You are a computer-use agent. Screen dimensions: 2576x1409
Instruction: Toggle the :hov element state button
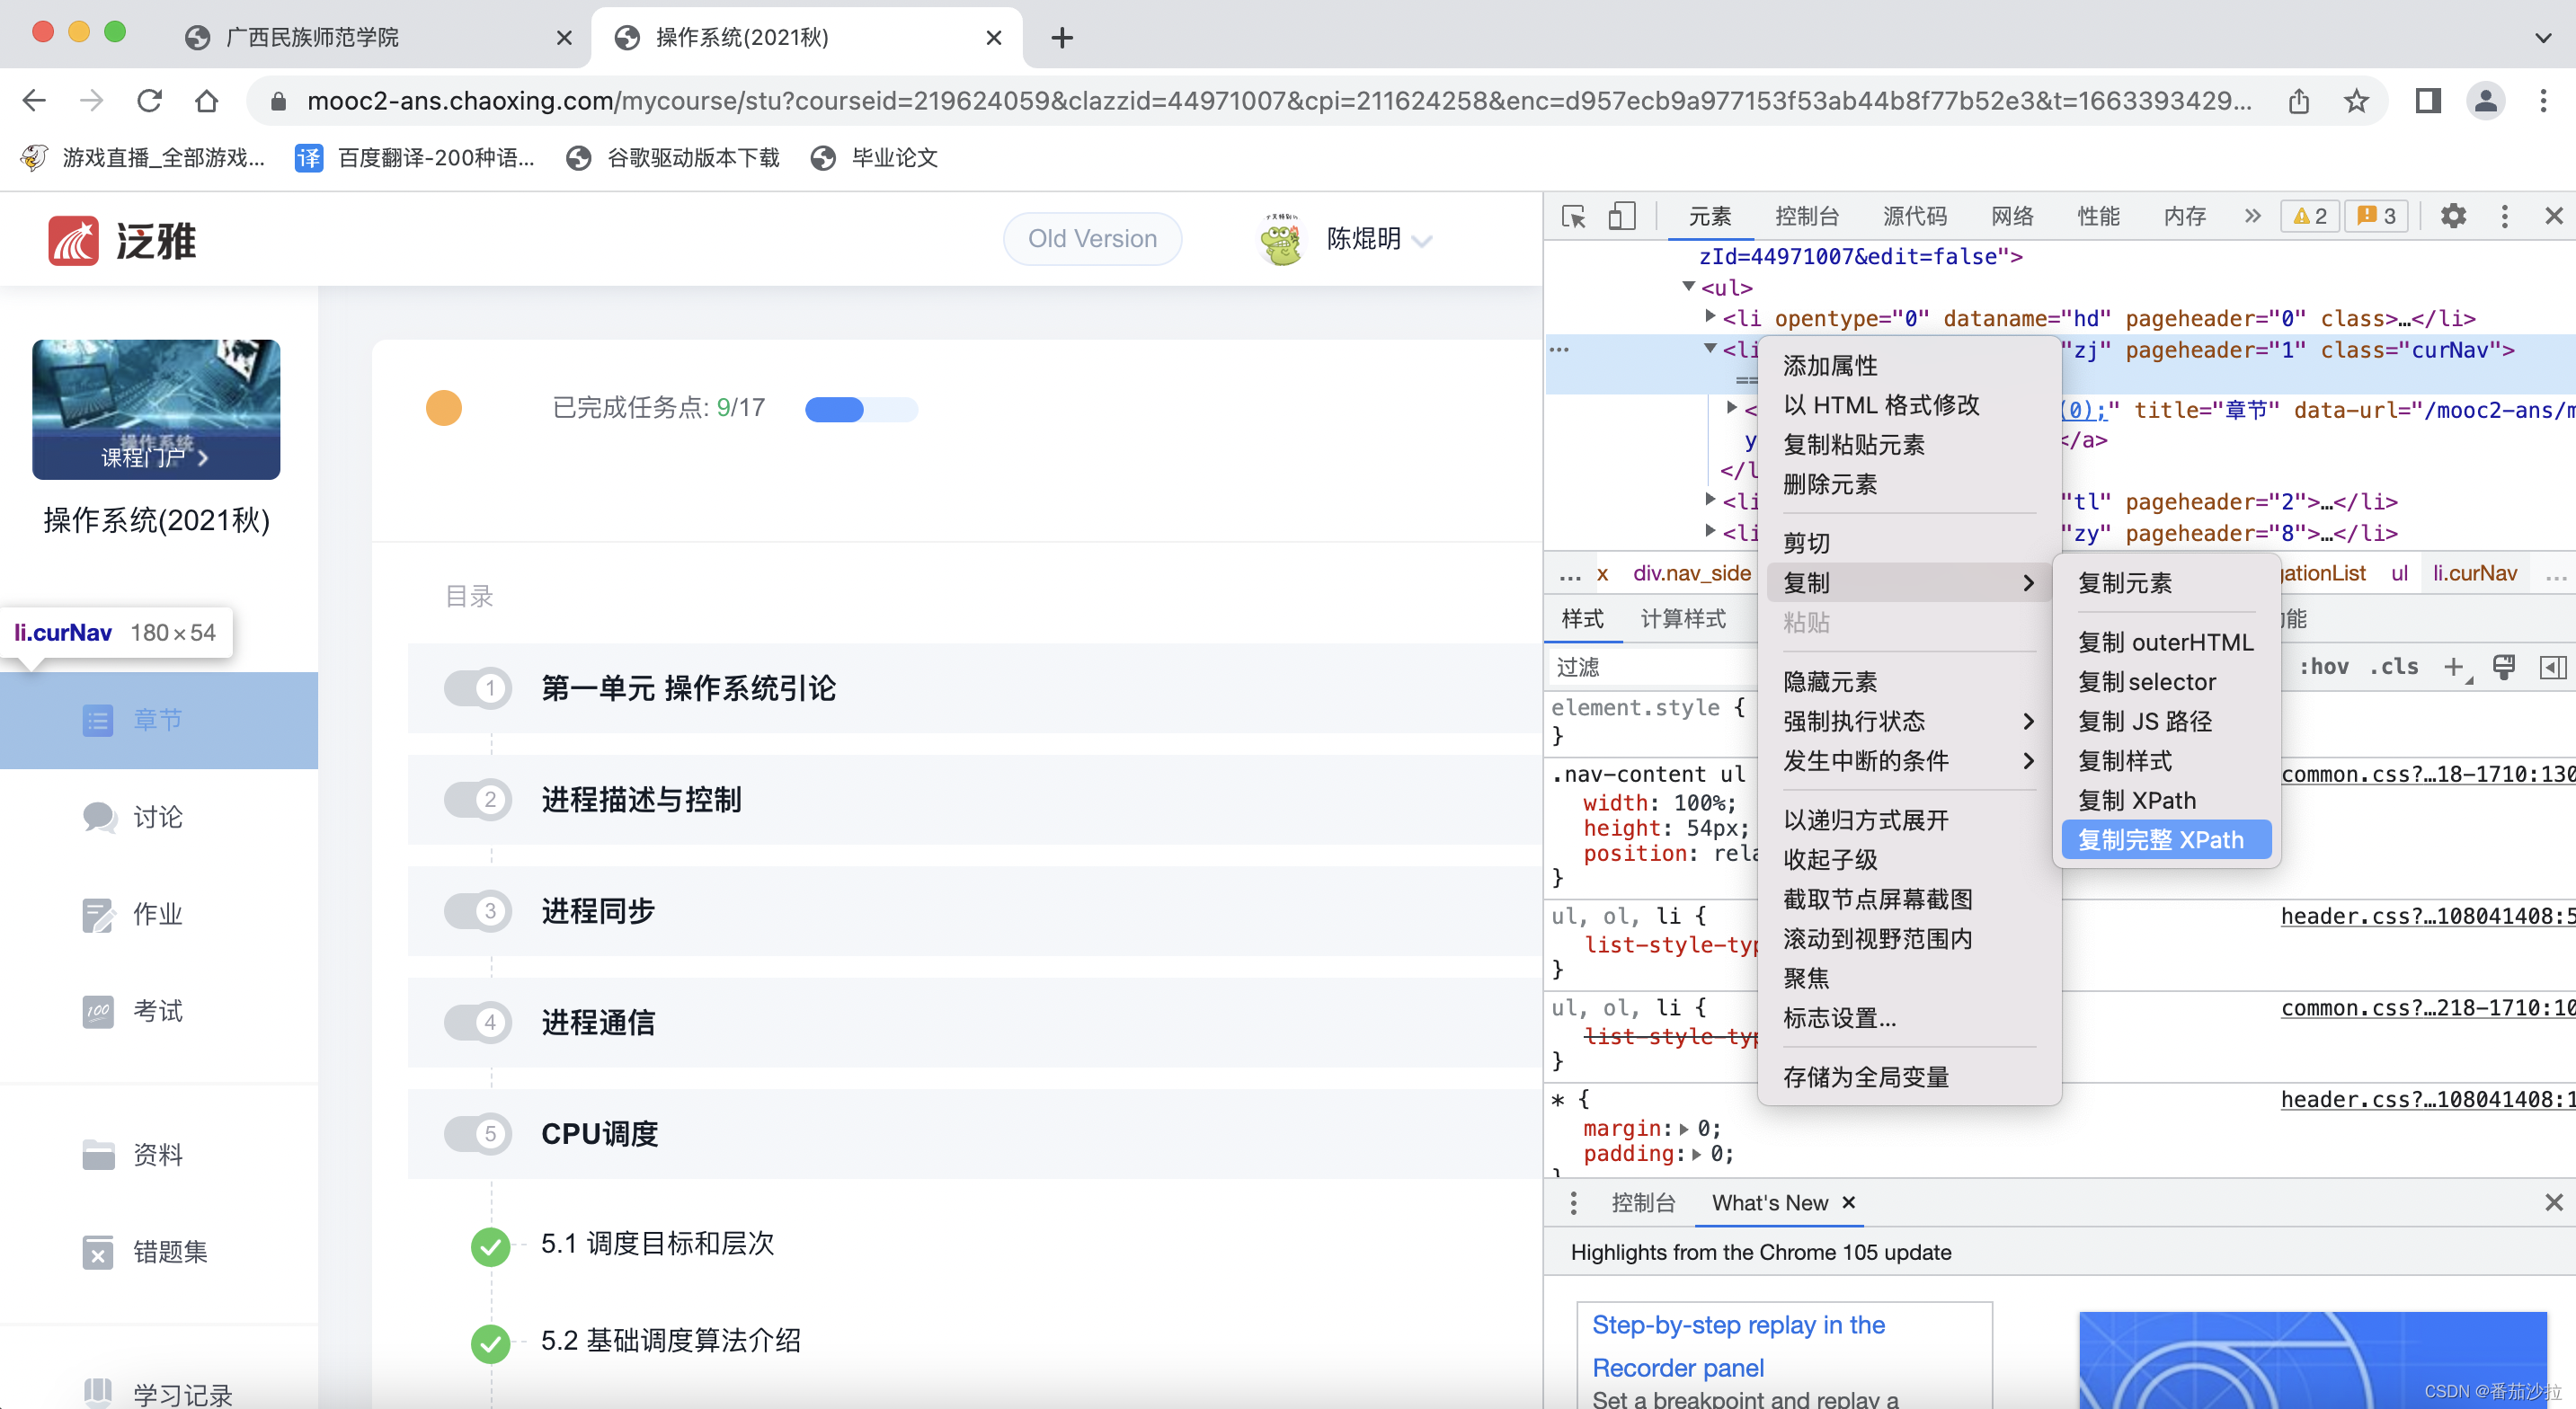tap(2324, 667)
